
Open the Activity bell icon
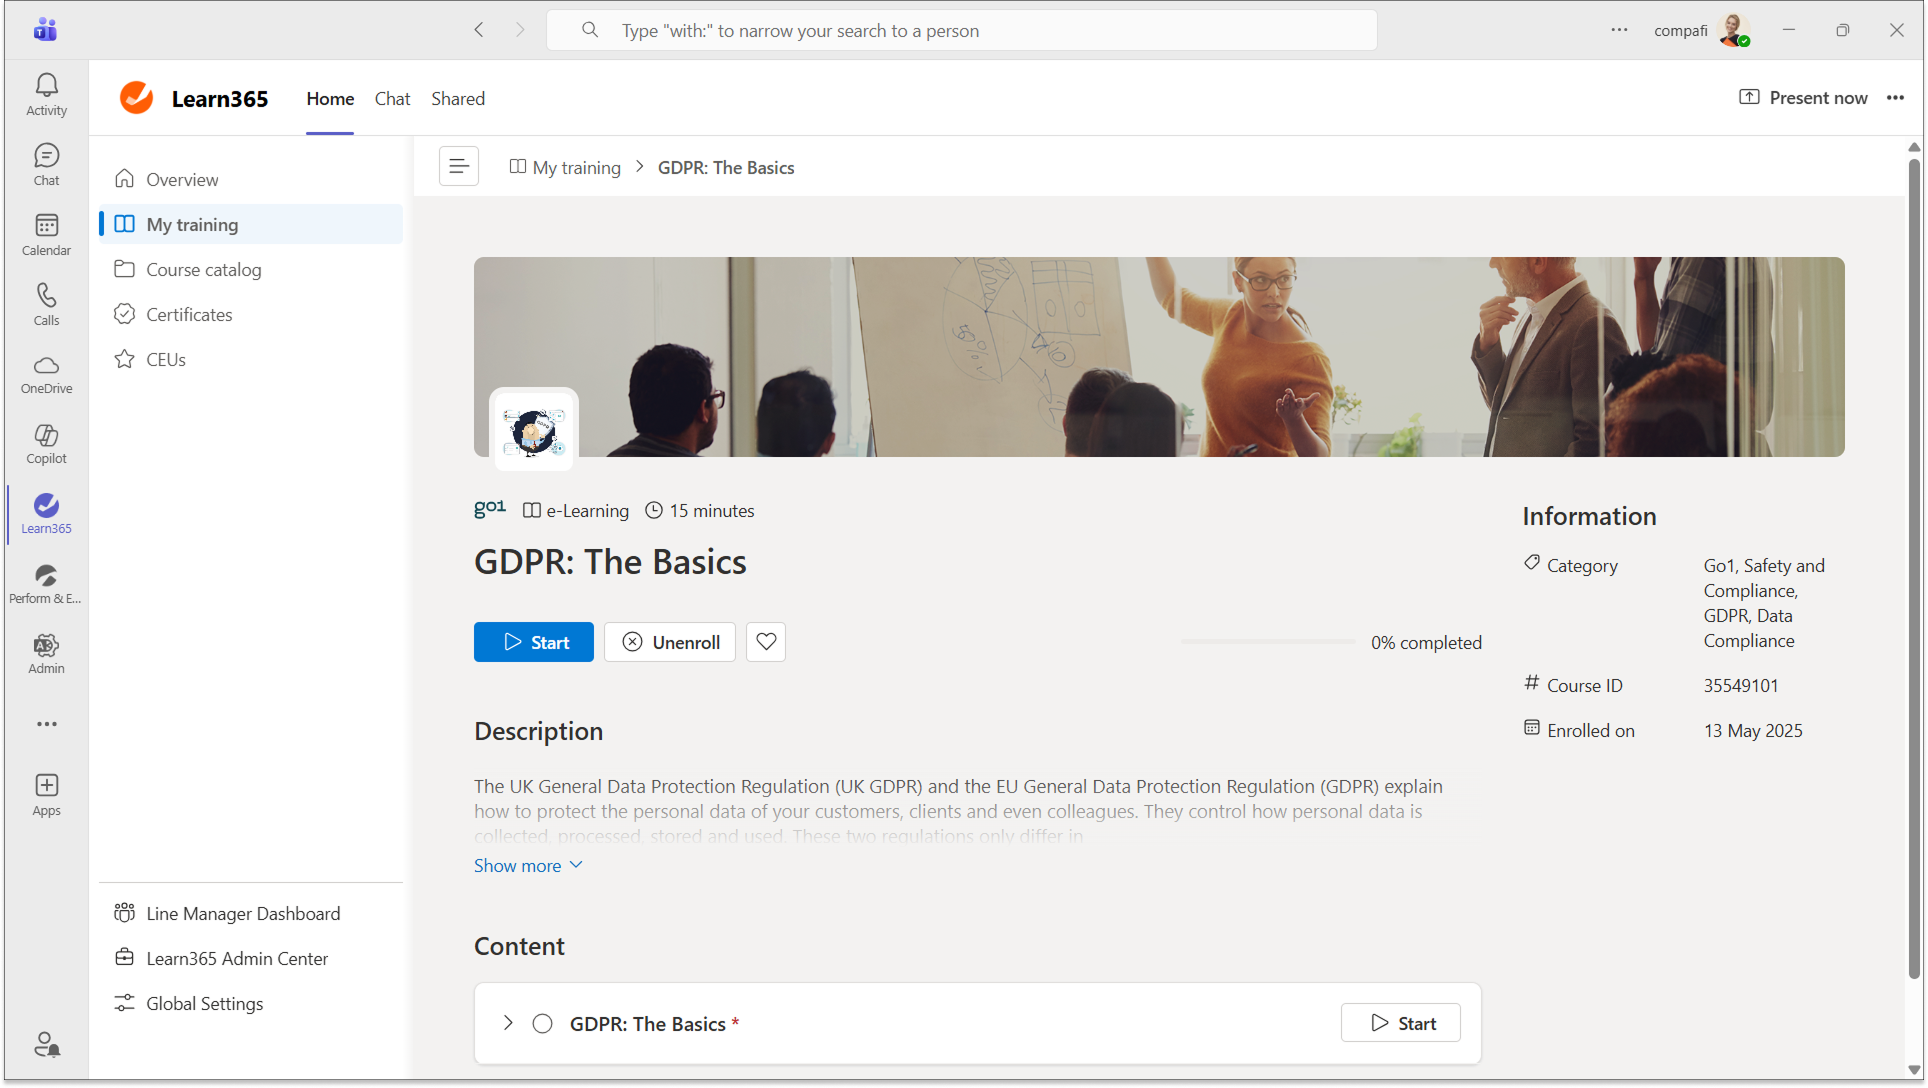pyautogui.click(x=46, y=95)
